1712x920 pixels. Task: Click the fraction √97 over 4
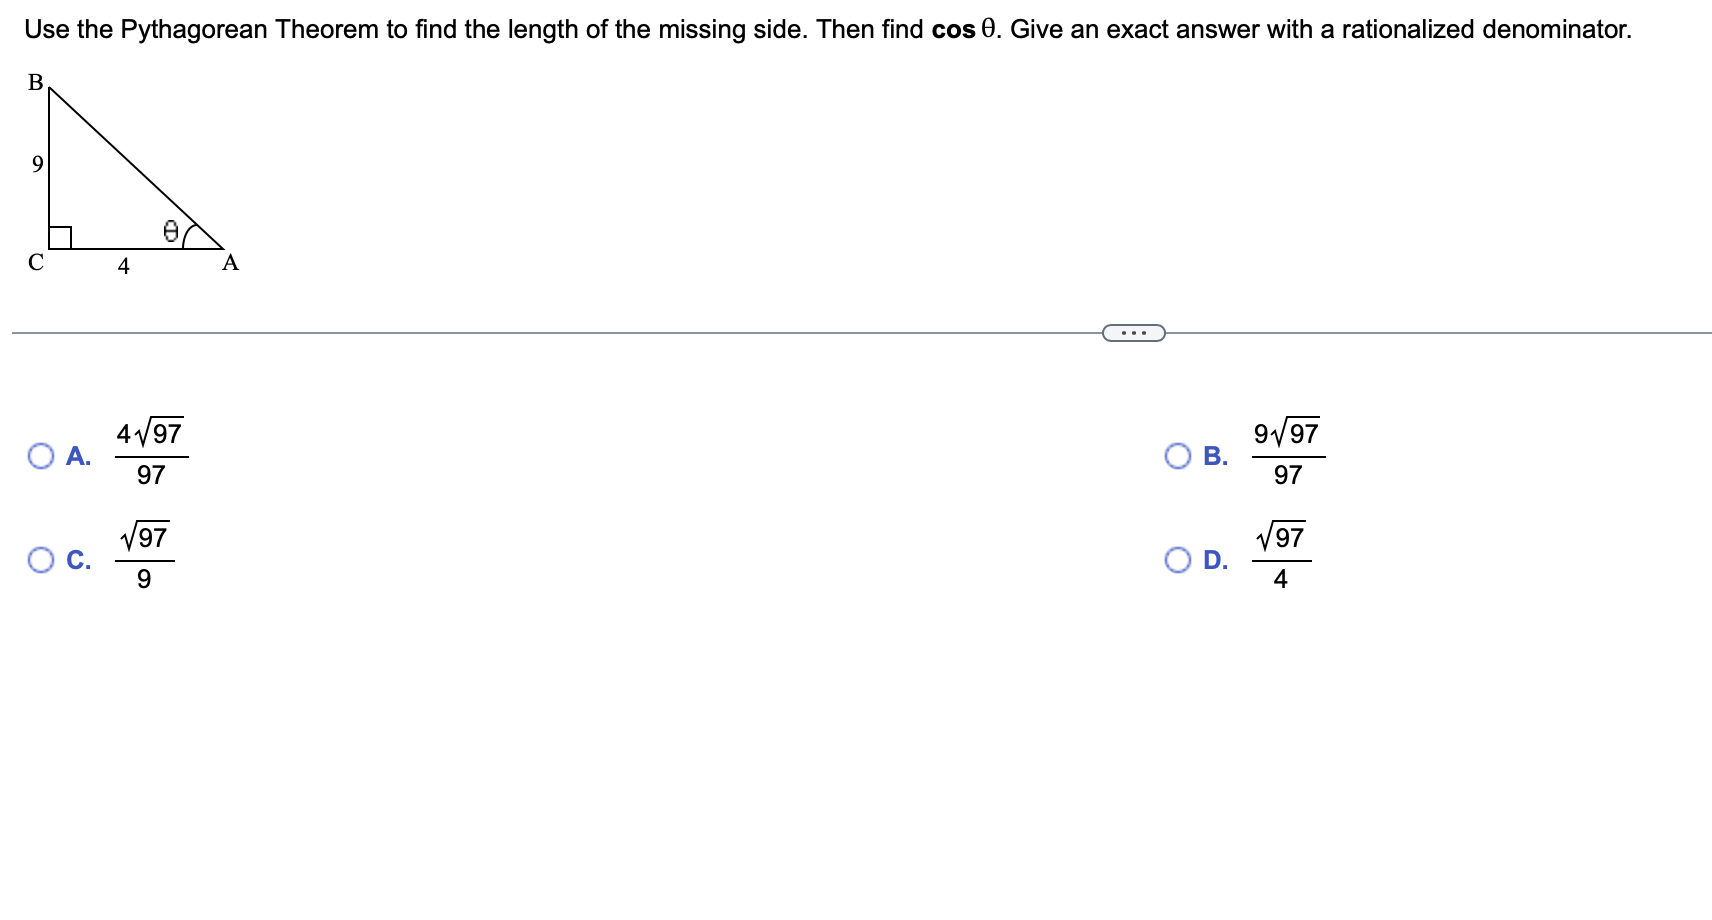click(x=1282, y=557)
